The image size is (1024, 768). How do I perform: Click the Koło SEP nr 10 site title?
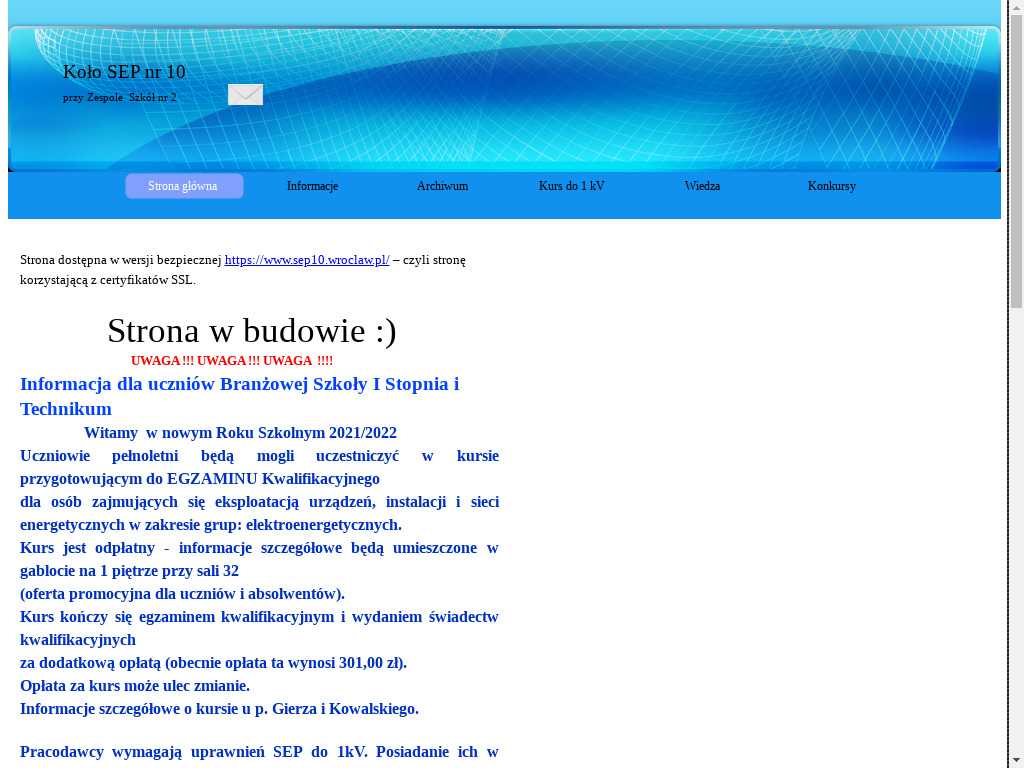click(124, 72)
